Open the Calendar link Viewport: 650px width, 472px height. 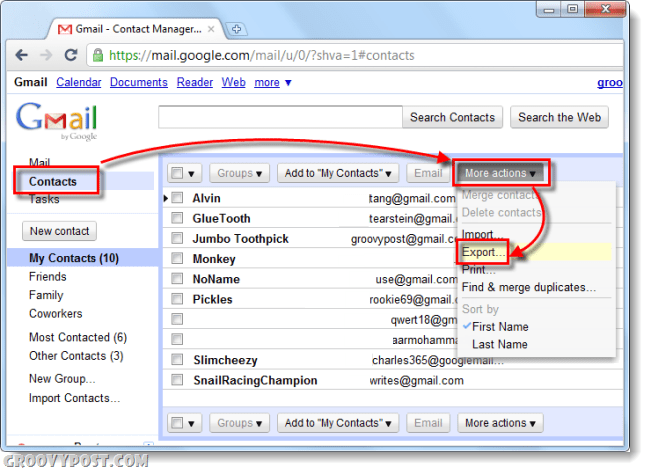tap(79, 82)
